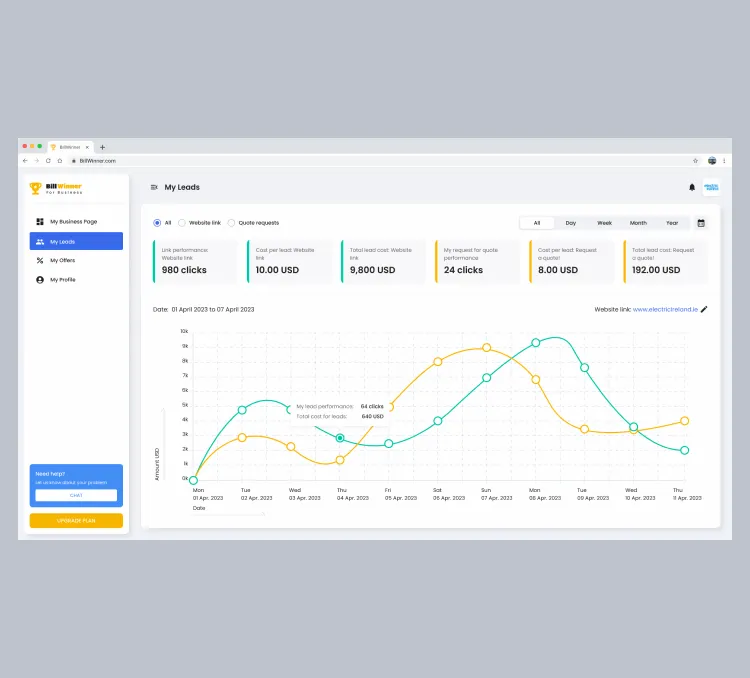Open My Profile in sidebar

click(x=62, y=280)
